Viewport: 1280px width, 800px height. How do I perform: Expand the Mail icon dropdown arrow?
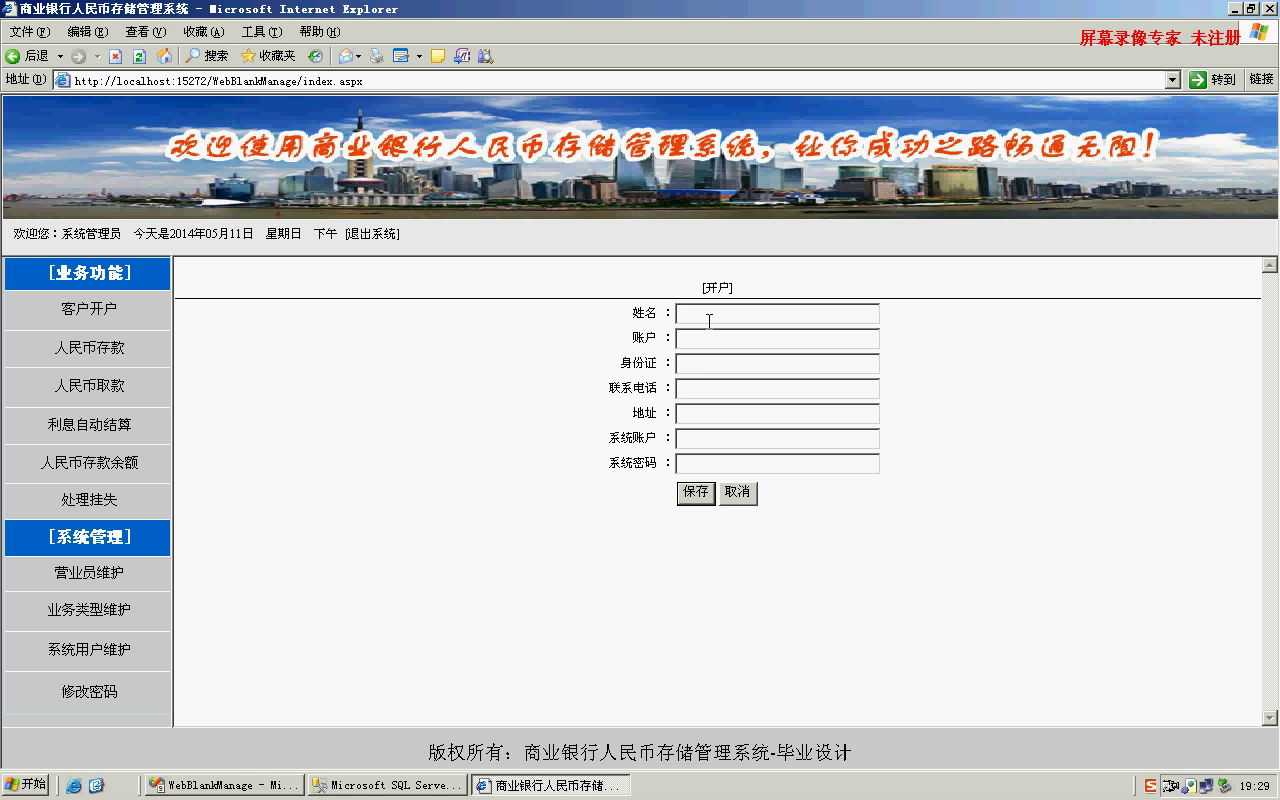pos(358,56)
